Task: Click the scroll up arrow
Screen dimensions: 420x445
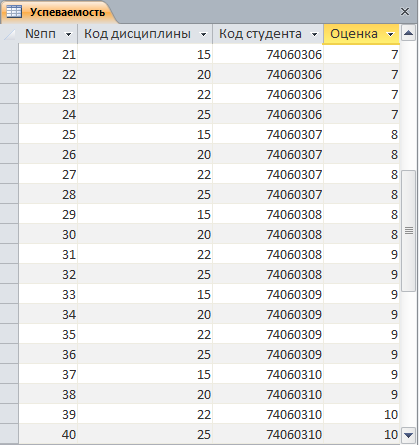Action: pyautogui.click(x=409, y=33)
